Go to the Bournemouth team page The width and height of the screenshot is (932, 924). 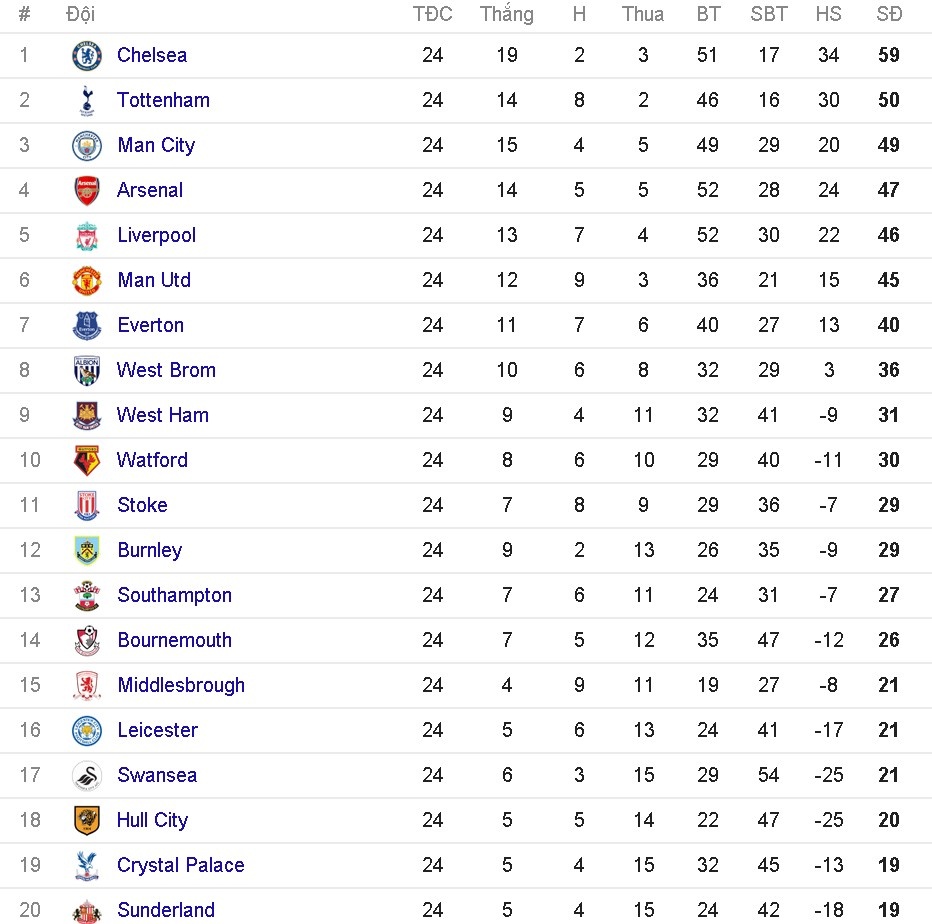[174, 640]
